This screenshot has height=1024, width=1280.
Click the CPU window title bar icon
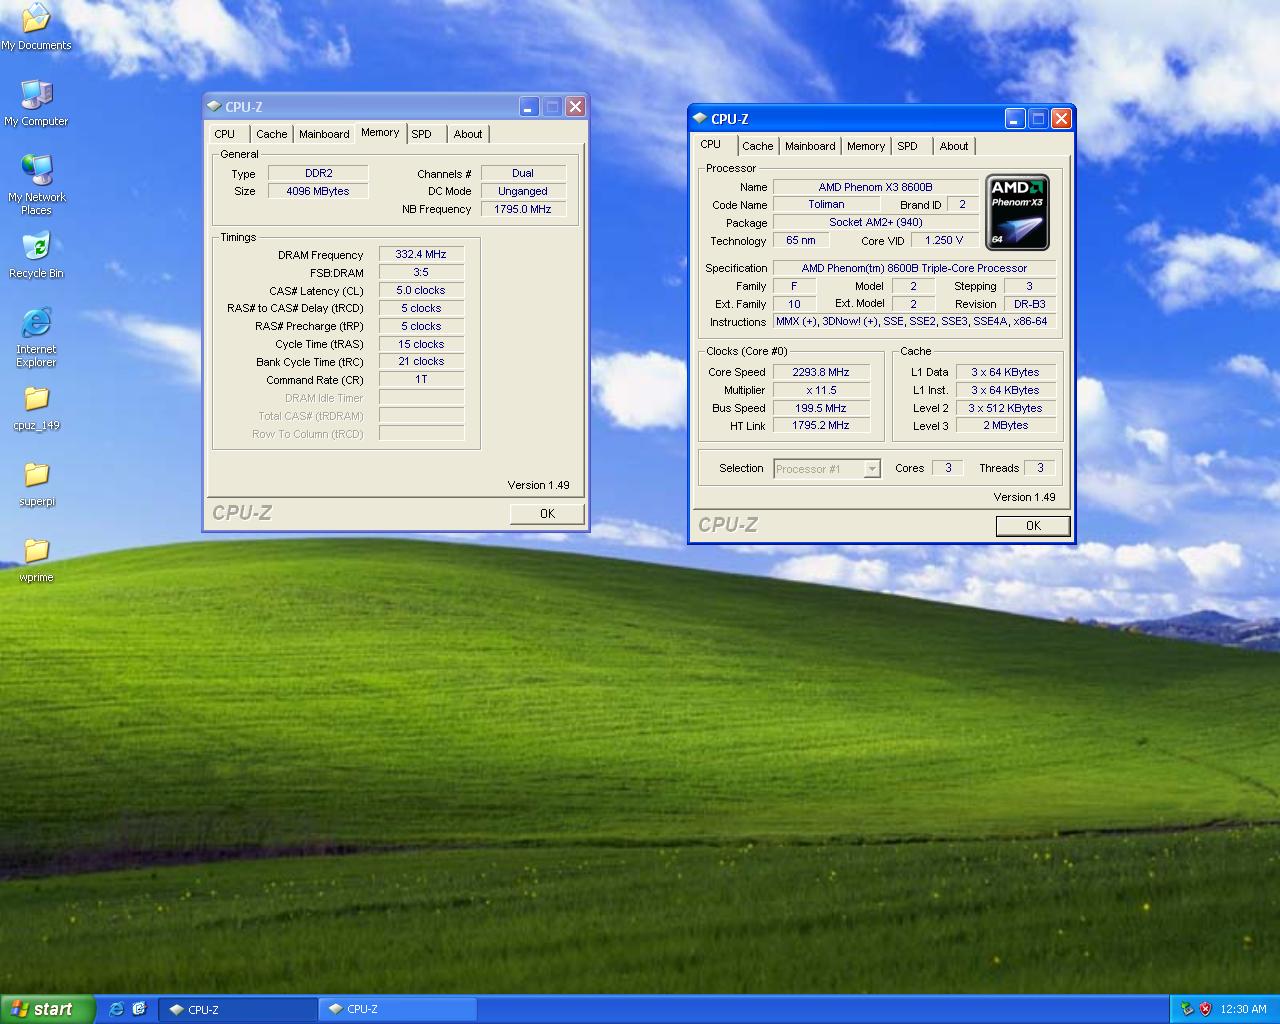tap(699, 118)
